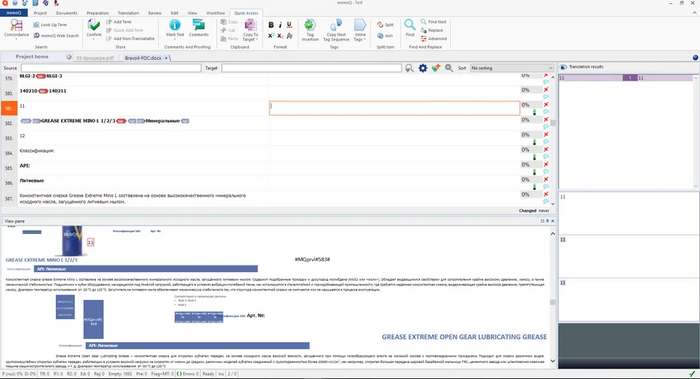Open the ribbon collapse chevron at top right
Viewport: 700px width, 379px height.
(694, 13)
